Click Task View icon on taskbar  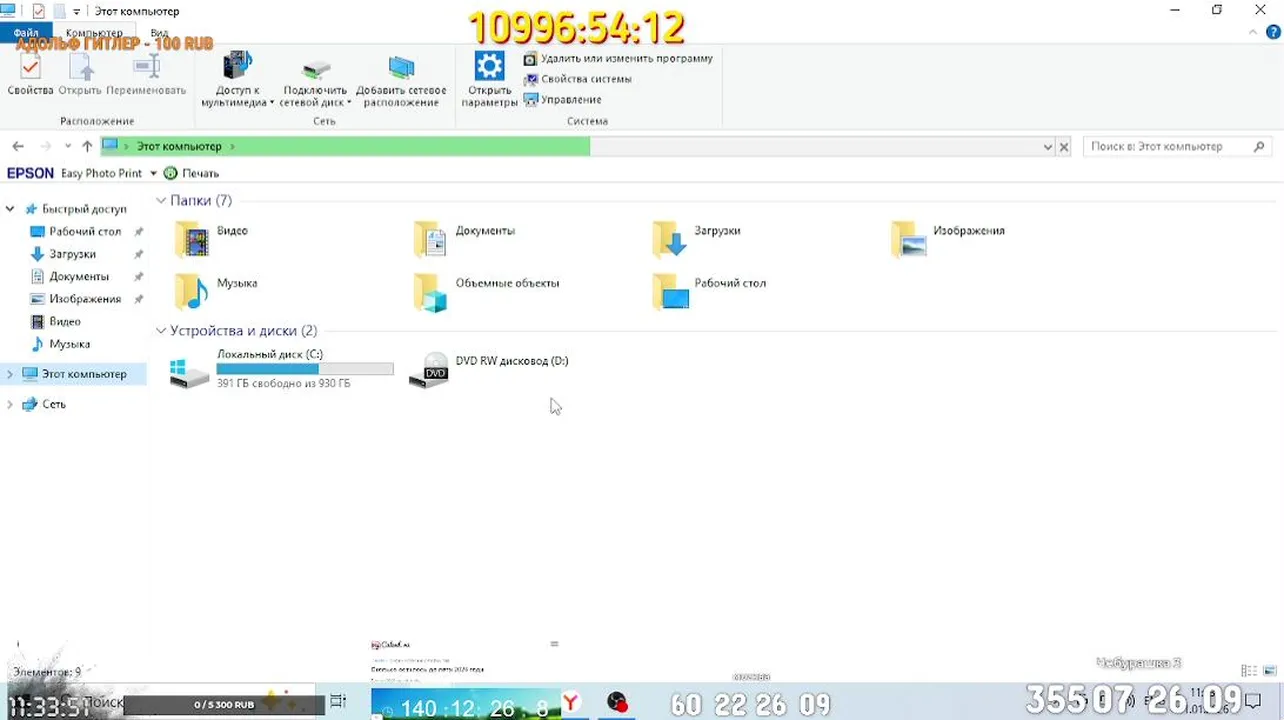[338, 702]
